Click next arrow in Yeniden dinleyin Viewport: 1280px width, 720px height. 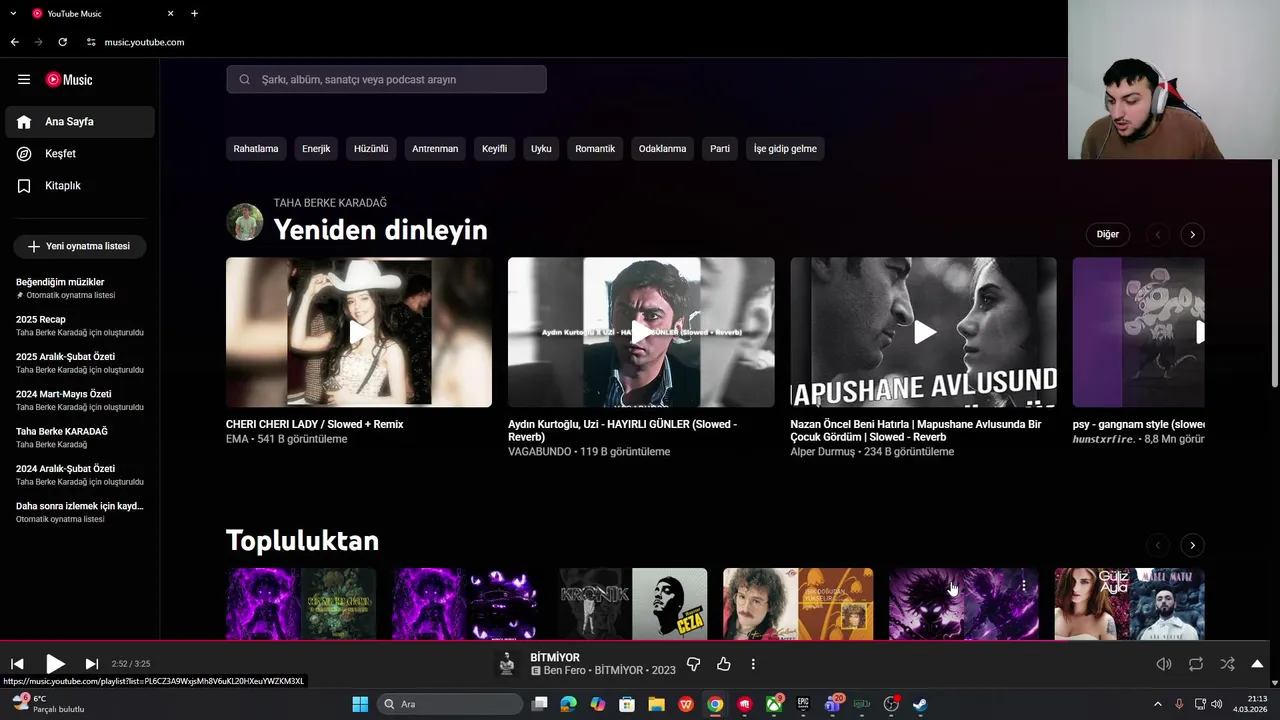tap(1192, 234)
